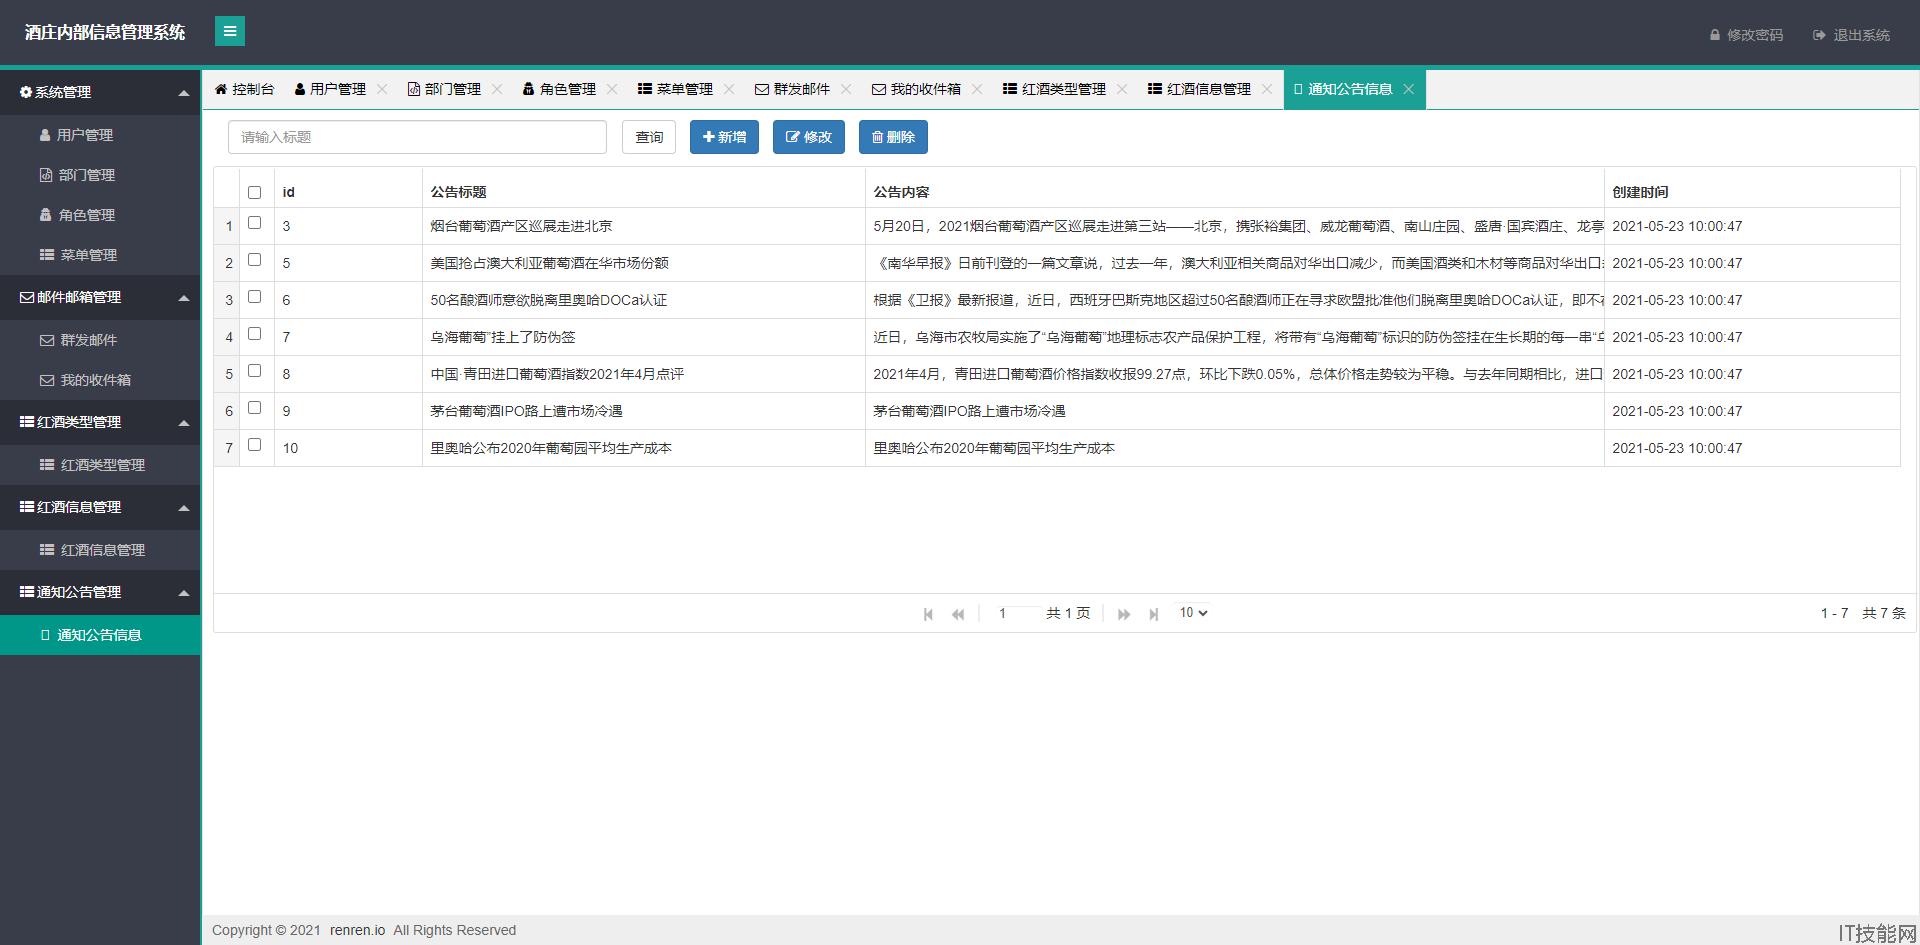1920x945 pixels.
Task: Check the row with id 3
Action: coord(255,223)
